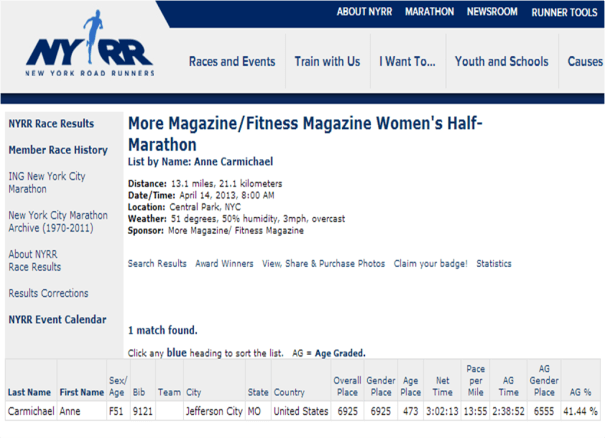Sort results by Last Name column
Viewport: 605px width, 438px height.
pyautogui.click(x=29, y=393)
